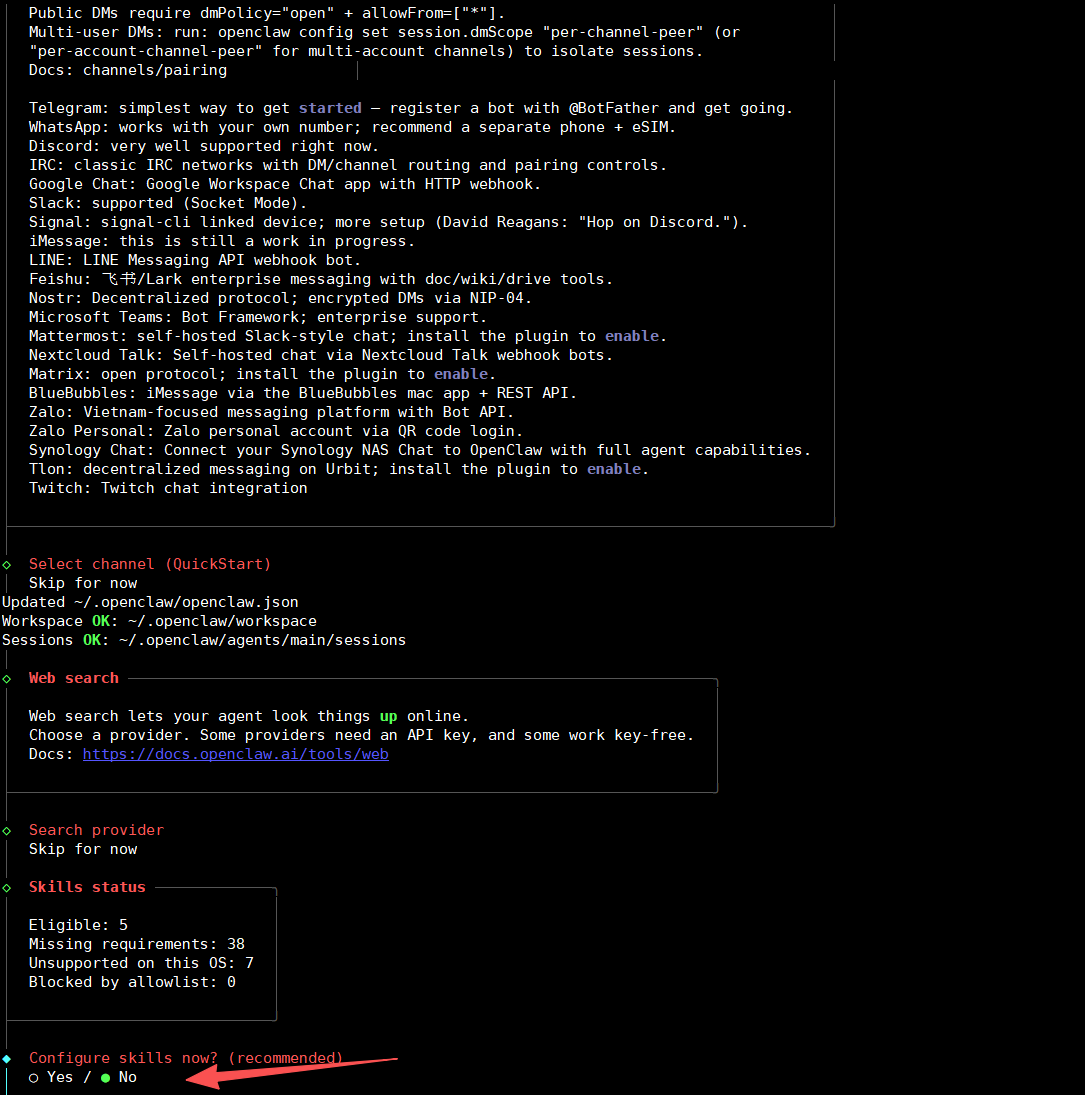The width and height of the screenshot is (1085, 1095).
Task: Click the 'Multi-user DMs: run' command line
Action: pyautogui.click(x=384, y=32)
